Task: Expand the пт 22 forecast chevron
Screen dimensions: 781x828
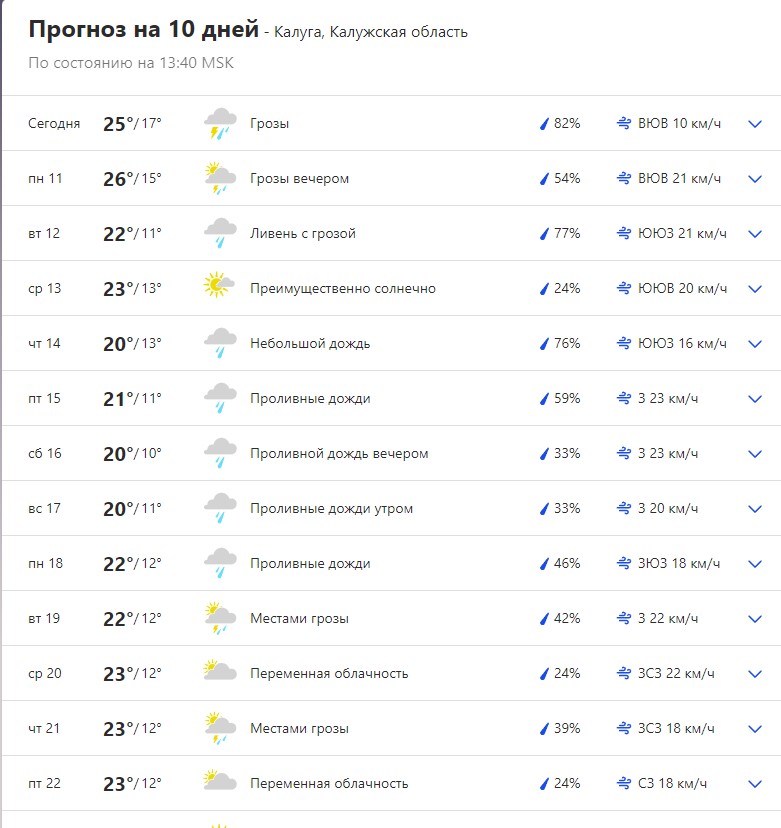Action: (x=755, y=783)
